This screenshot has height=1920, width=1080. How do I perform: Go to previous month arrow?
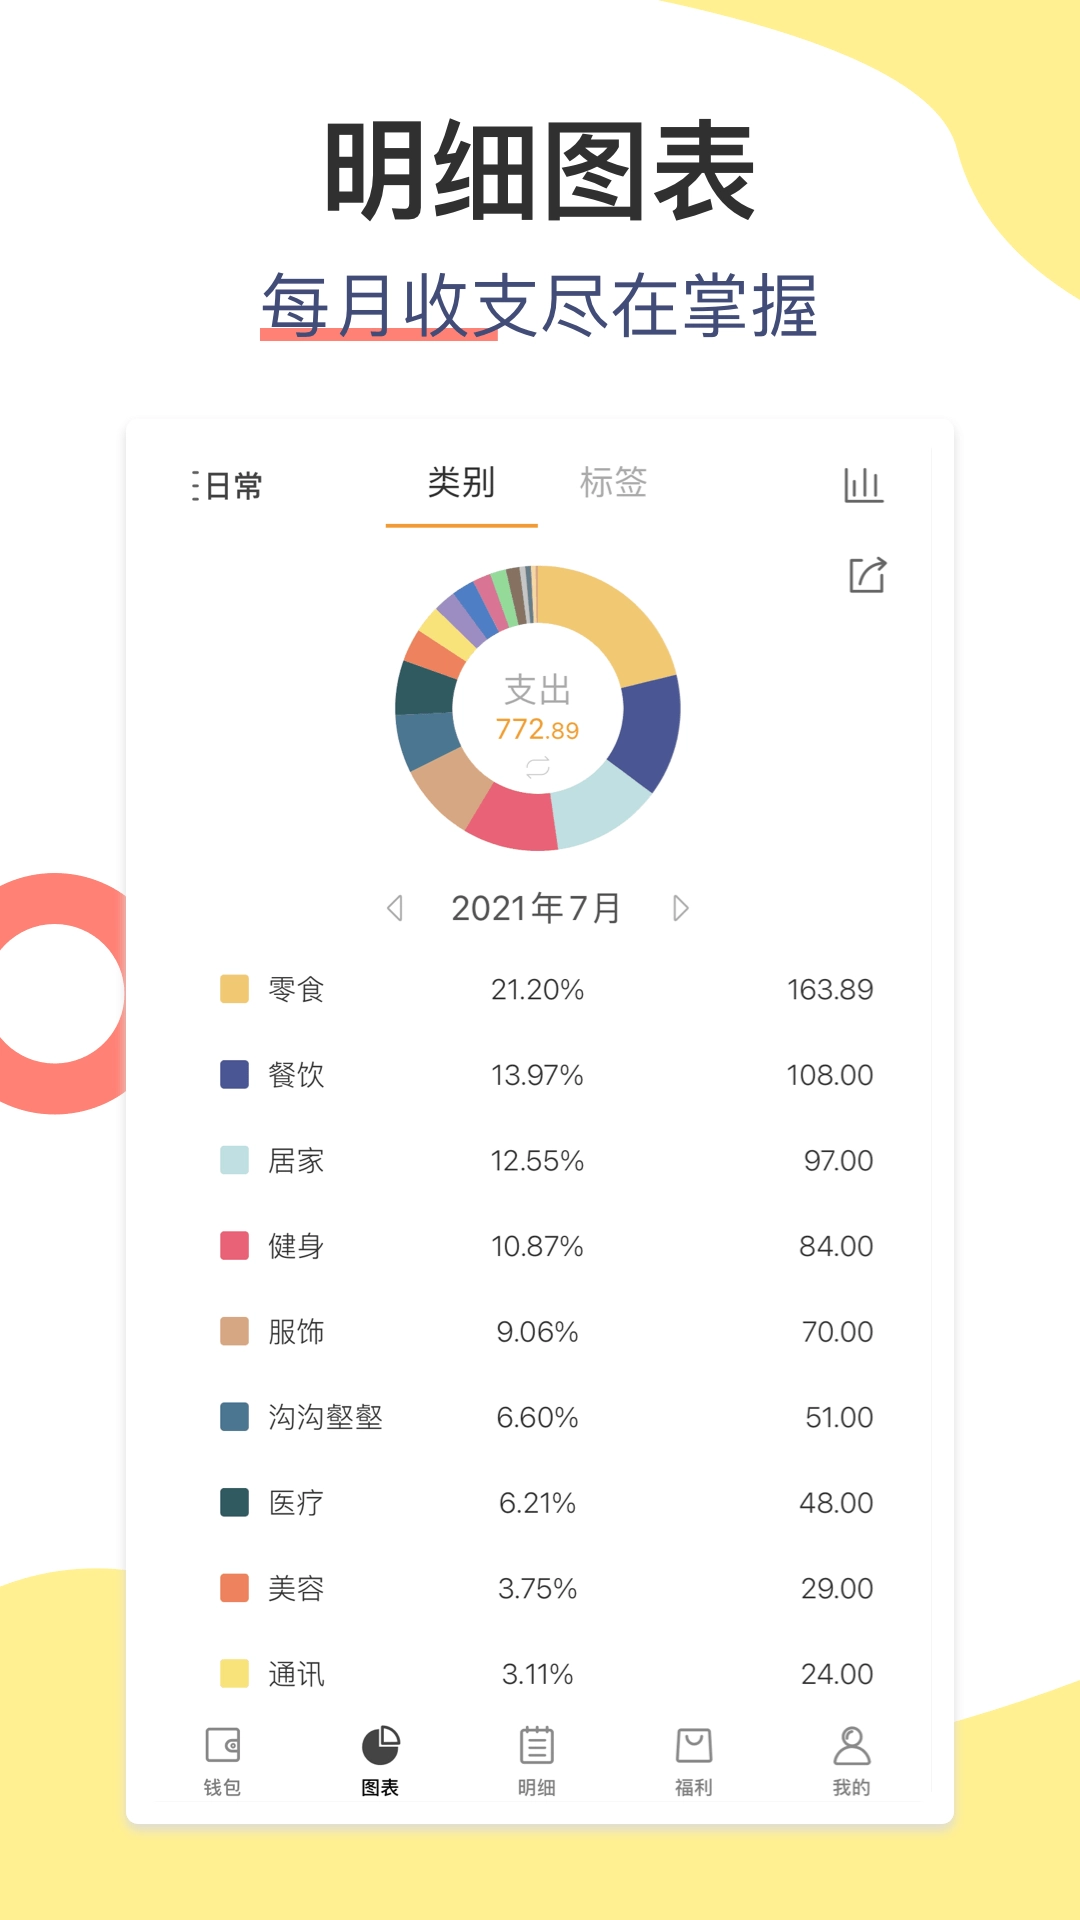[x=395, y=908]
